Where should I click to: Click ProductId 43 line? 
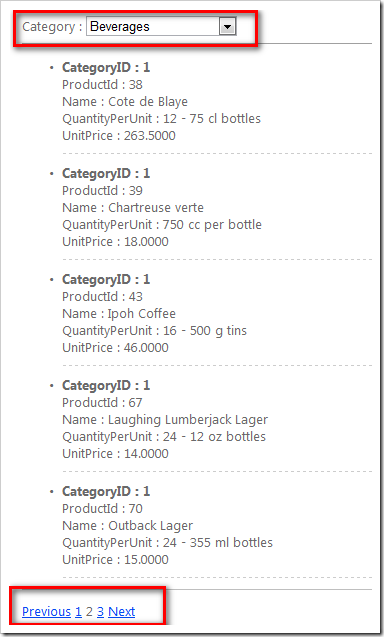[x=102, y=297]
